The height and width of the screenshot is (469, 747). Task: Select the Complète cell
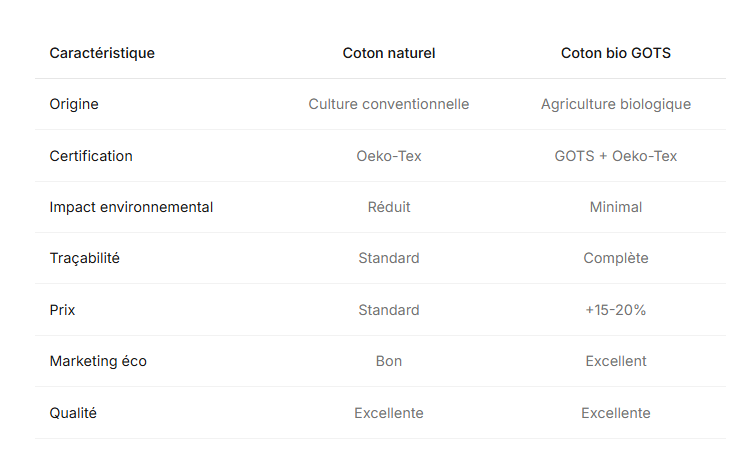coord(615,258)
